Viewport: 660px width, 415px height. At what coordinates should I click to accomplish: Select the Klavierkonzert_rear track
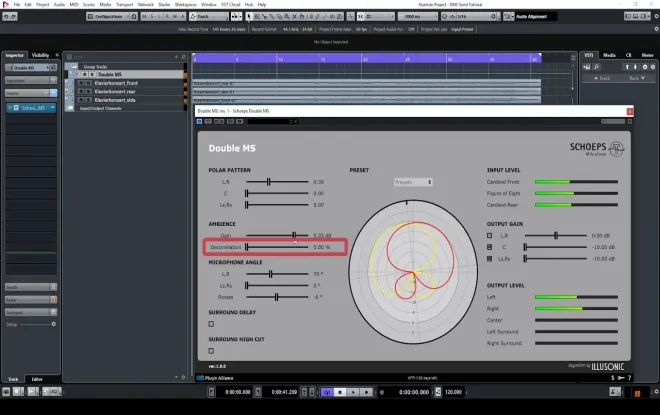click(x=115, y=91)
